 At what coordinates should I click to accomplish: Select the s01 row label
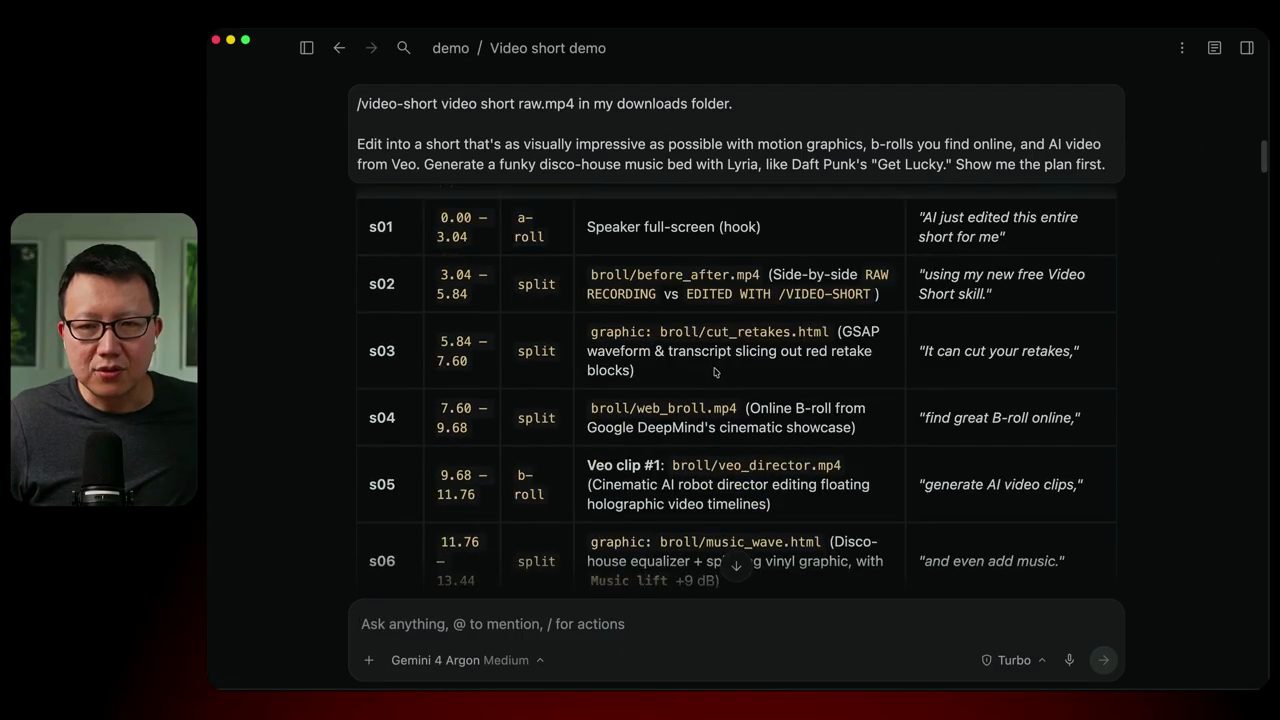(x=381, y=227)
